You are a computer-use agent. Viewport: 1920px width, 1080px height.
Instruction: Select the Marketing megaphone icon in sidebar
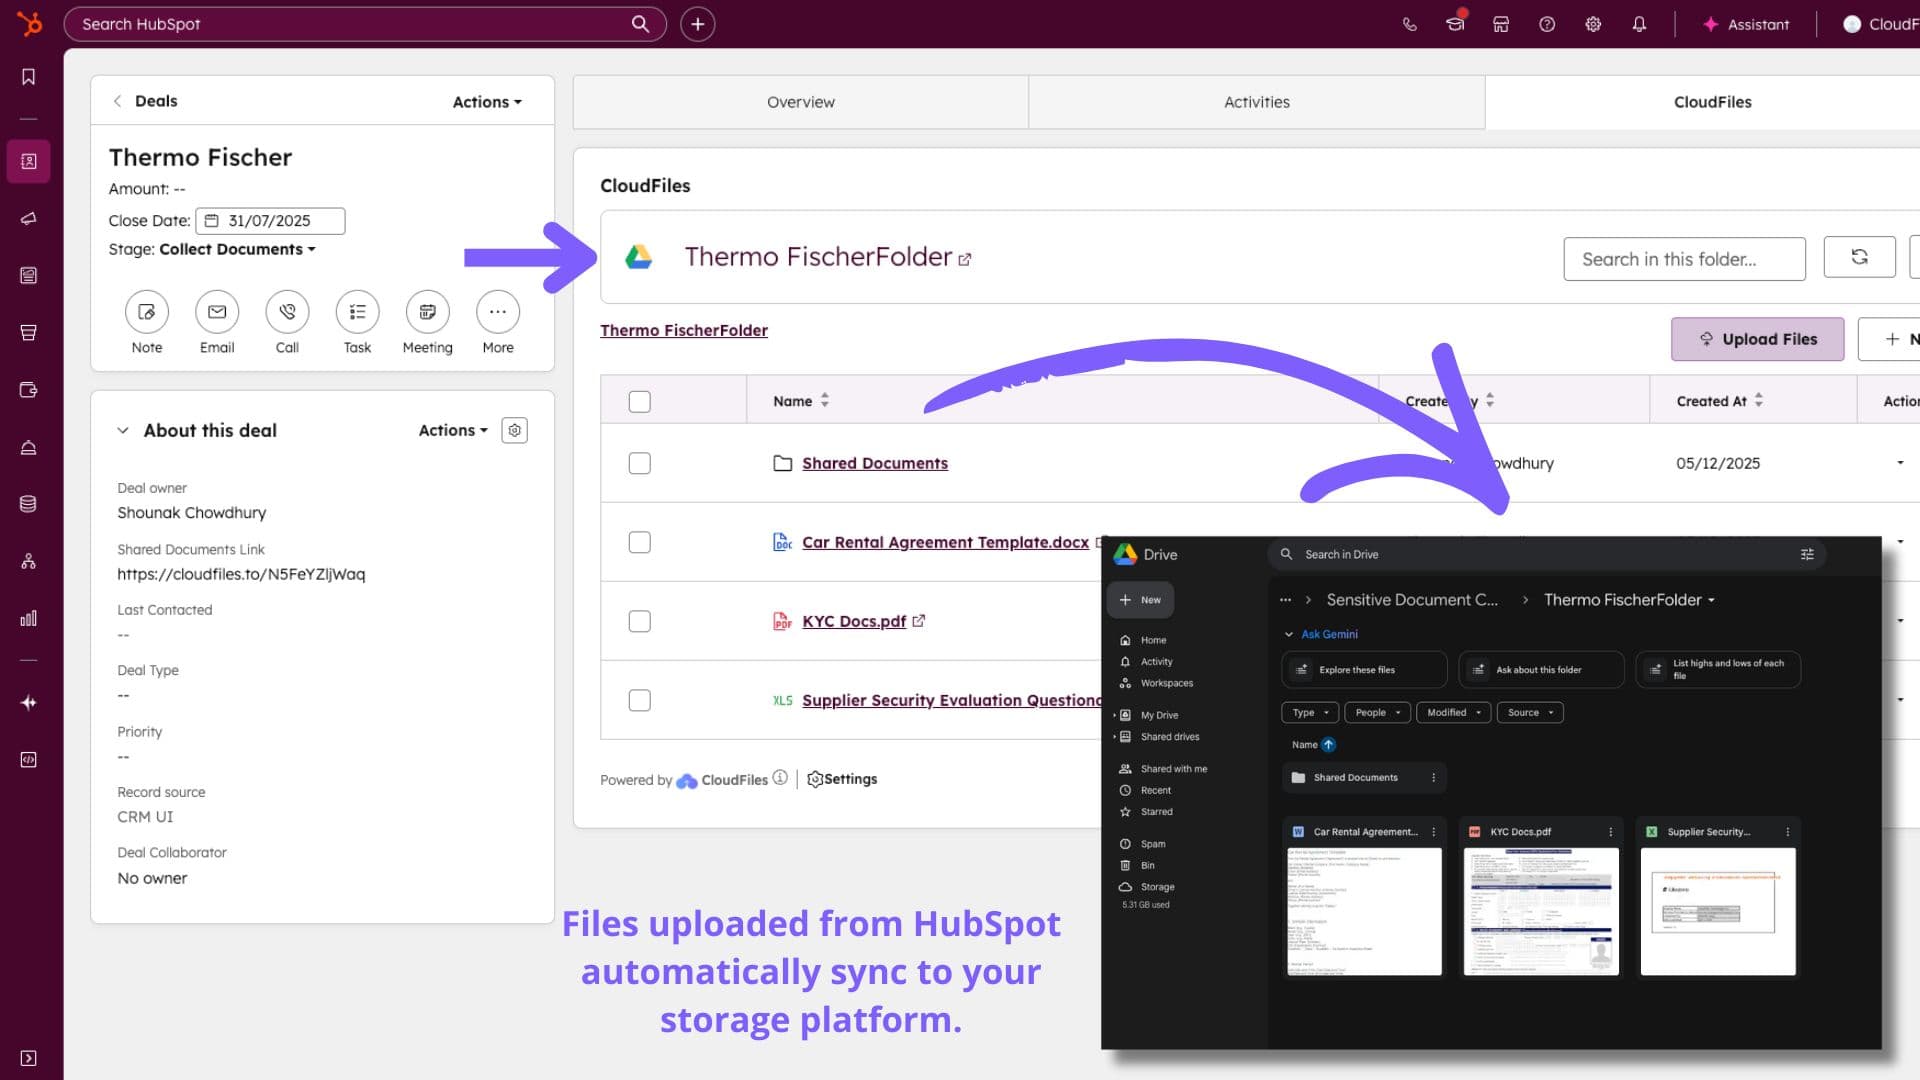point(28,218)
